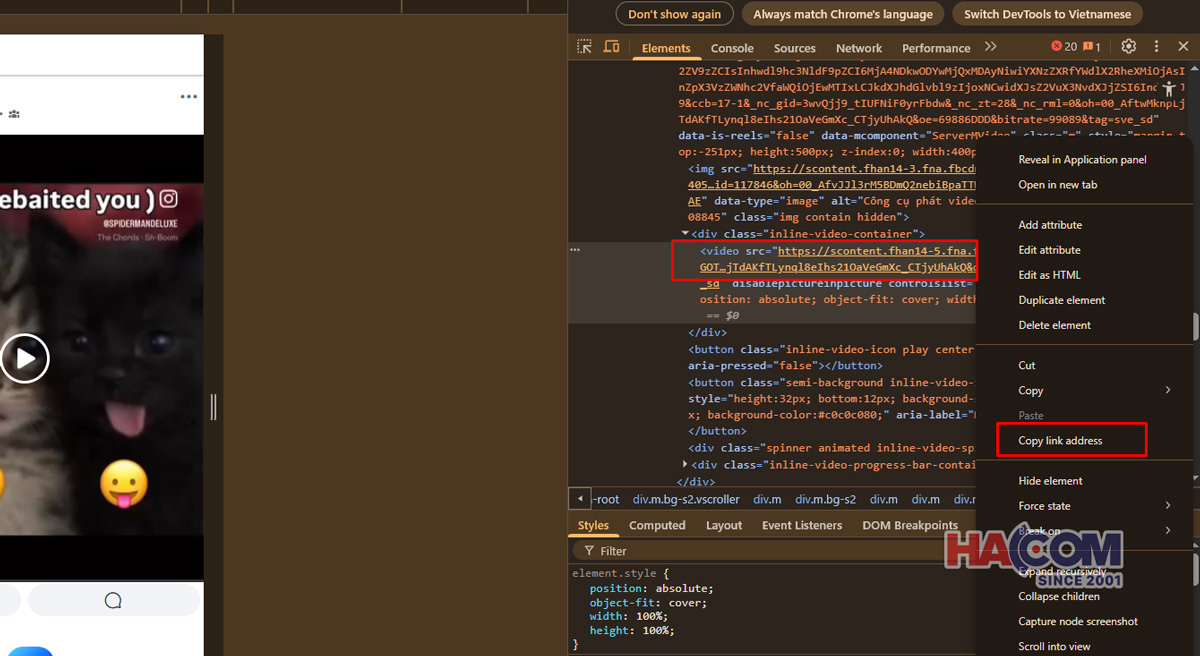
Task: Open DevTools settings gear
Action: 1128,47
